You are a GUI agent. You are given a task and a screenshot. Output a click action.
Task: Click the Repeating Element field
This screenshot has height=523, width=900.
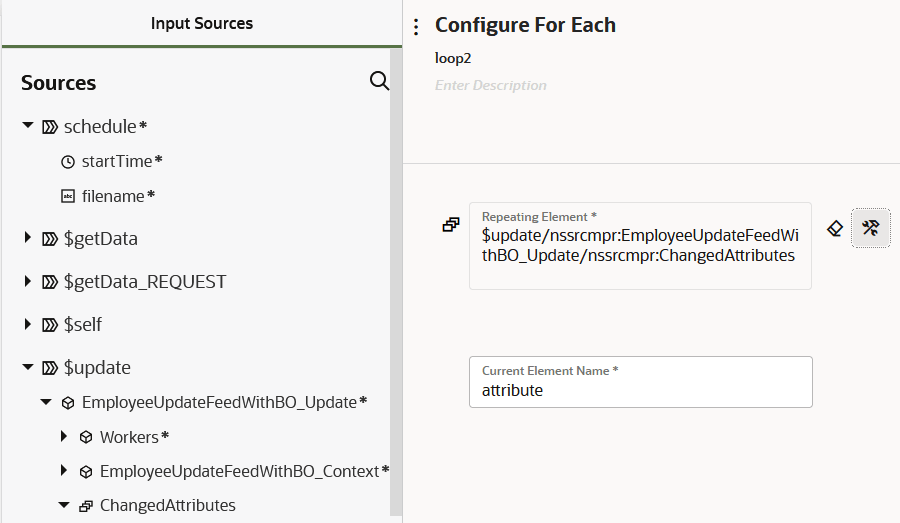(x=640, y=246)
